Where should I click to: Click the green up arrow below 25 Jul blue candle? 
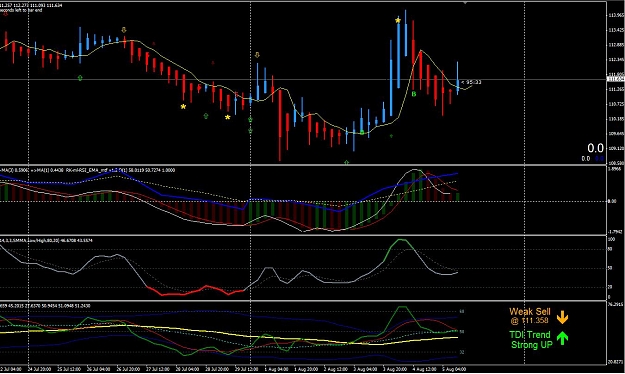(x=80, y=78)
